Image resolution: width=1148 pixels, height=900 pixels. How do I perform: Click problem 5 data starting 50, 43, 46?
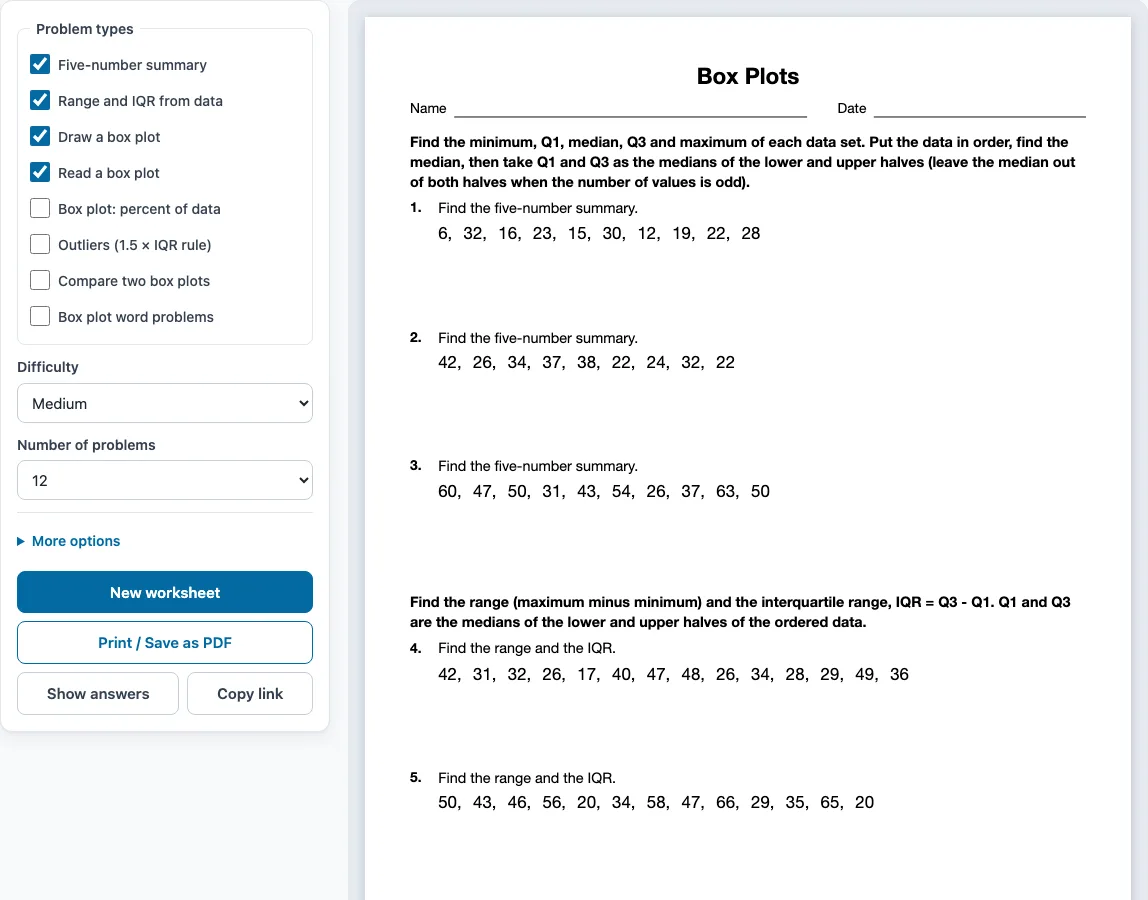pos(655,803)
